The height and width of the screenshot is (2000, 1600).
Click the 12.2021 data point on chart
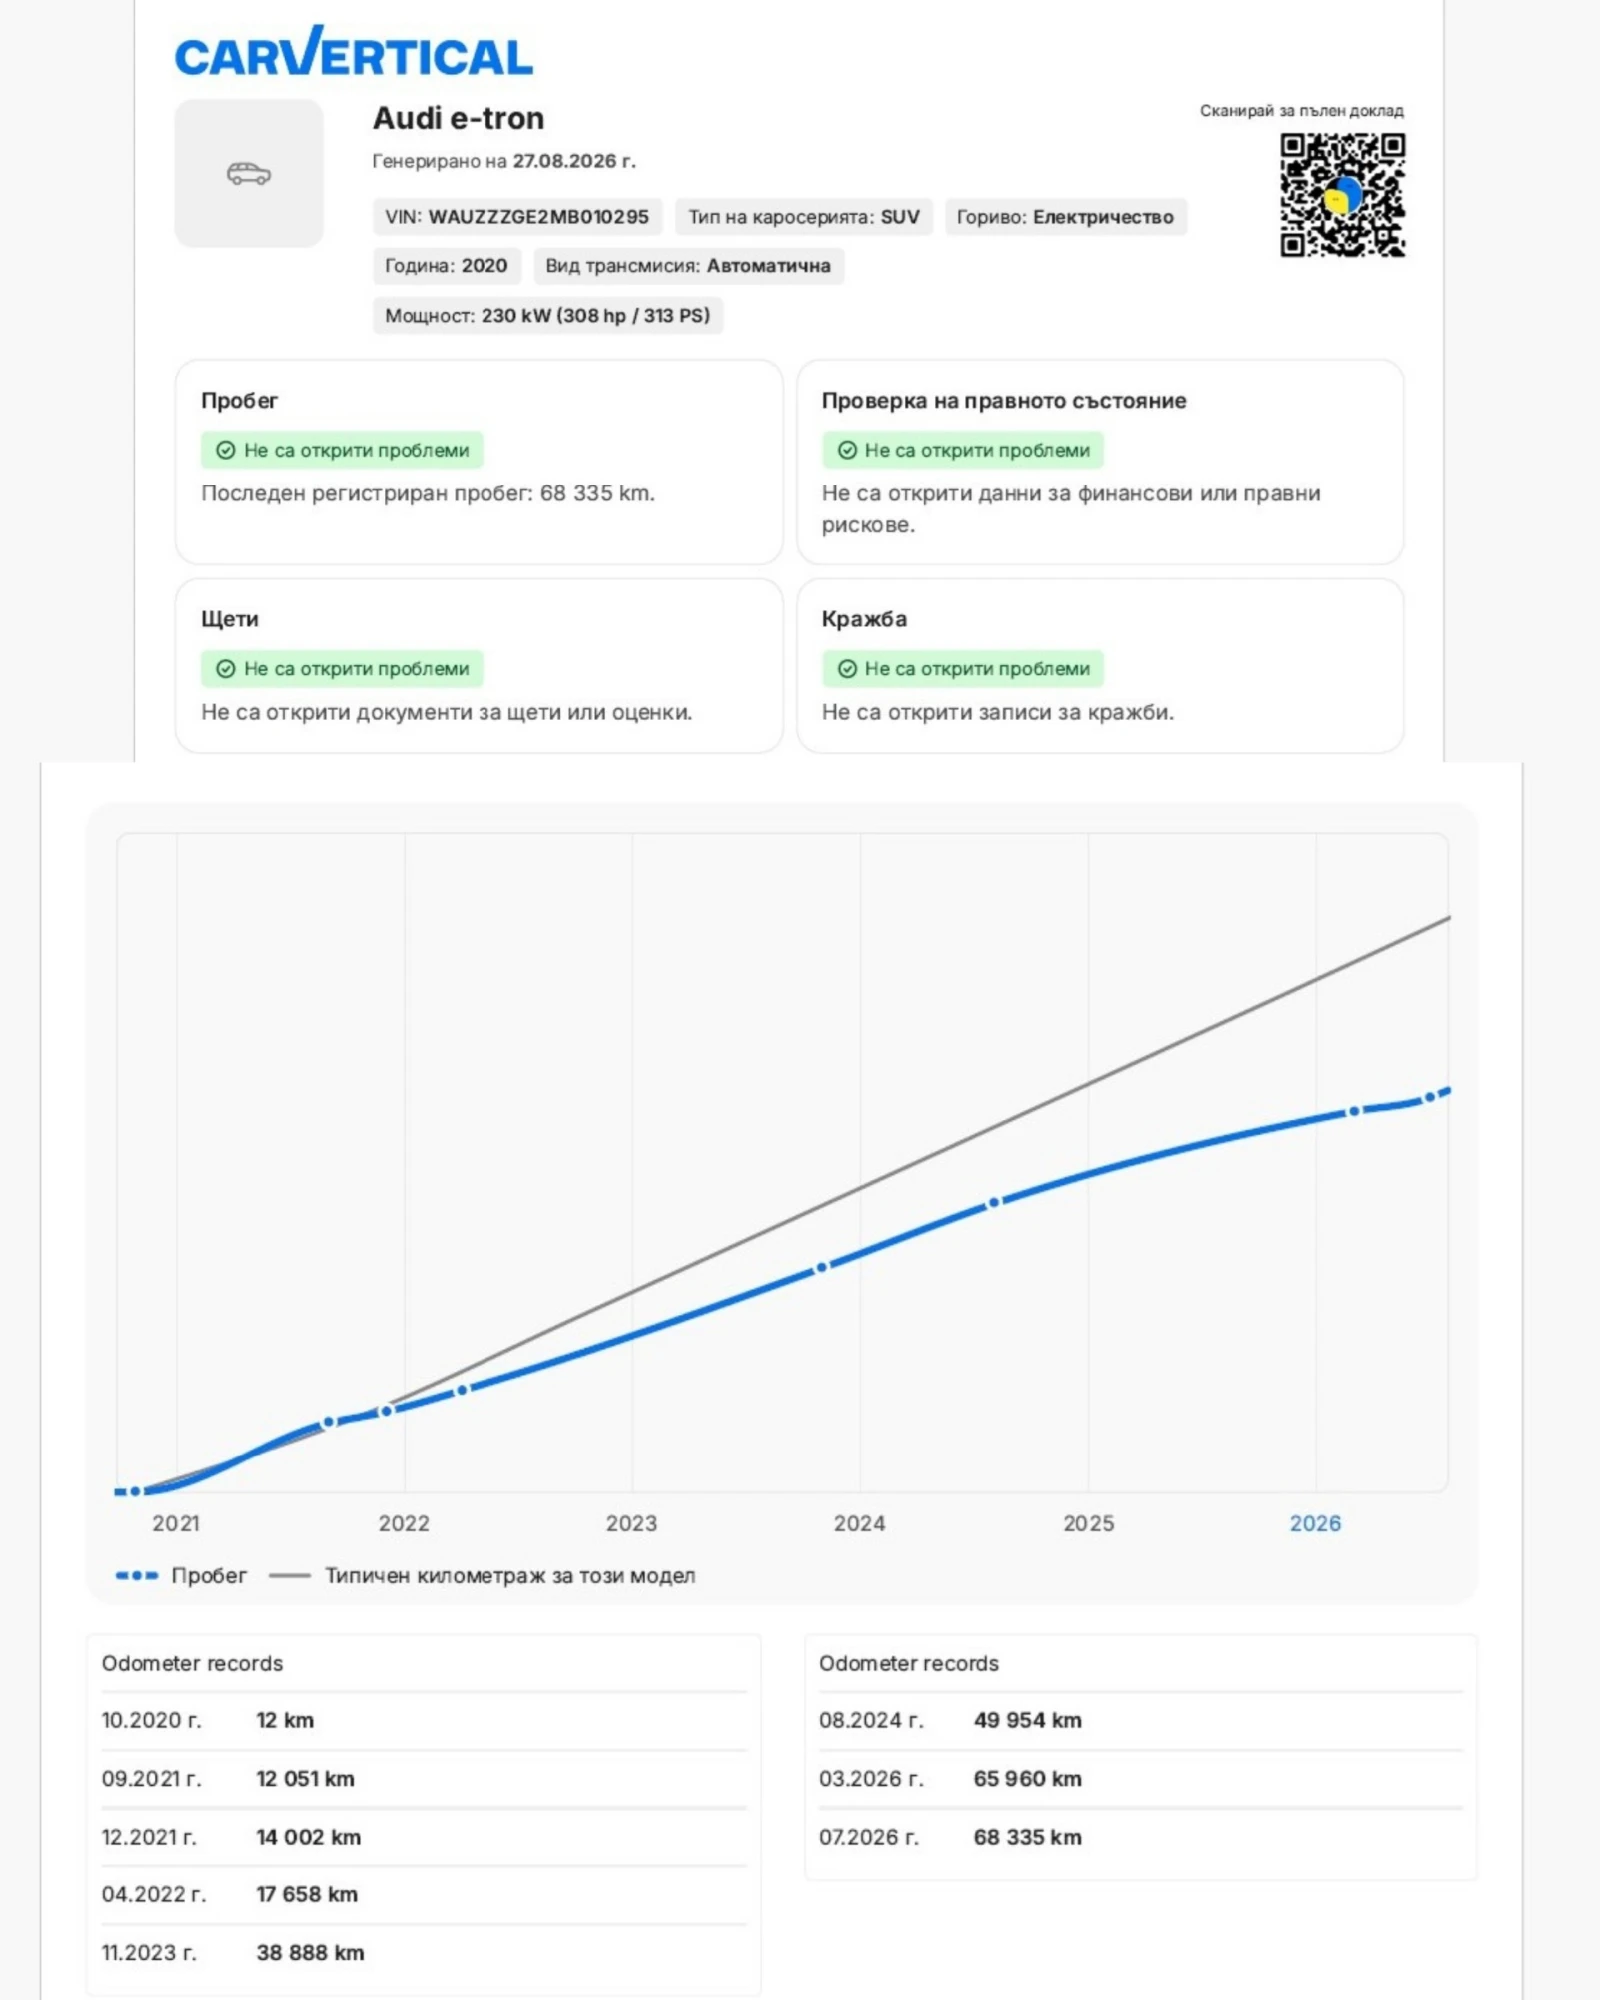coord(386,1411)
